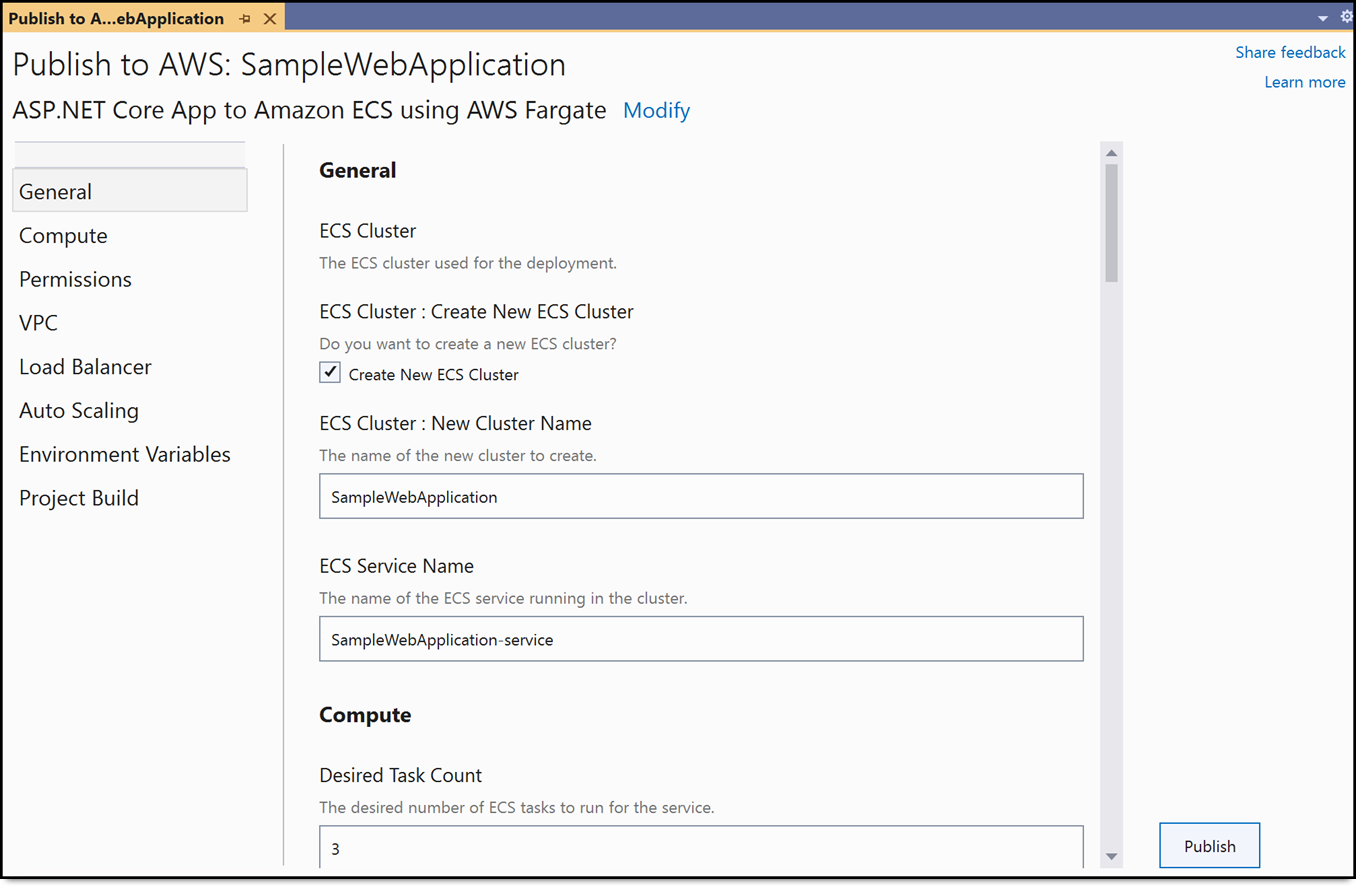The height and width of the screenshot is (886, 1356).
Task: Close the Publish to AWS tab
Action: 270,19
